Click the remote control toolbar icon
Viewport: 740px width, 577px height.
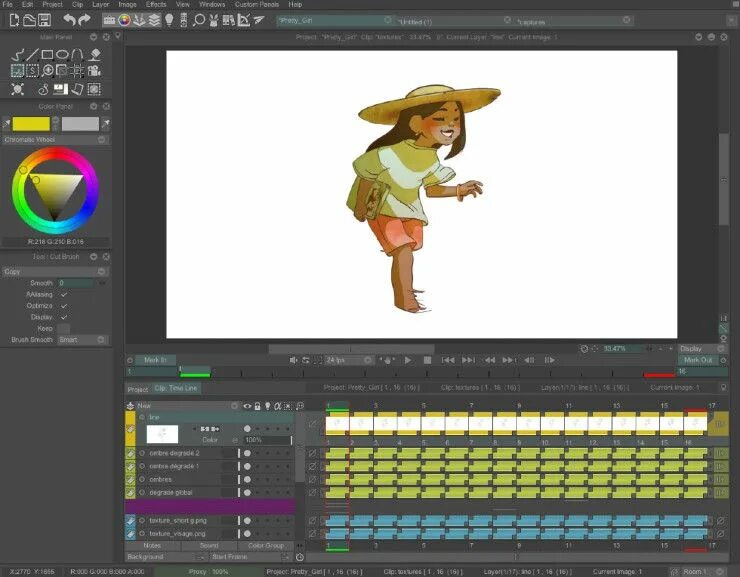coord(184,20)
